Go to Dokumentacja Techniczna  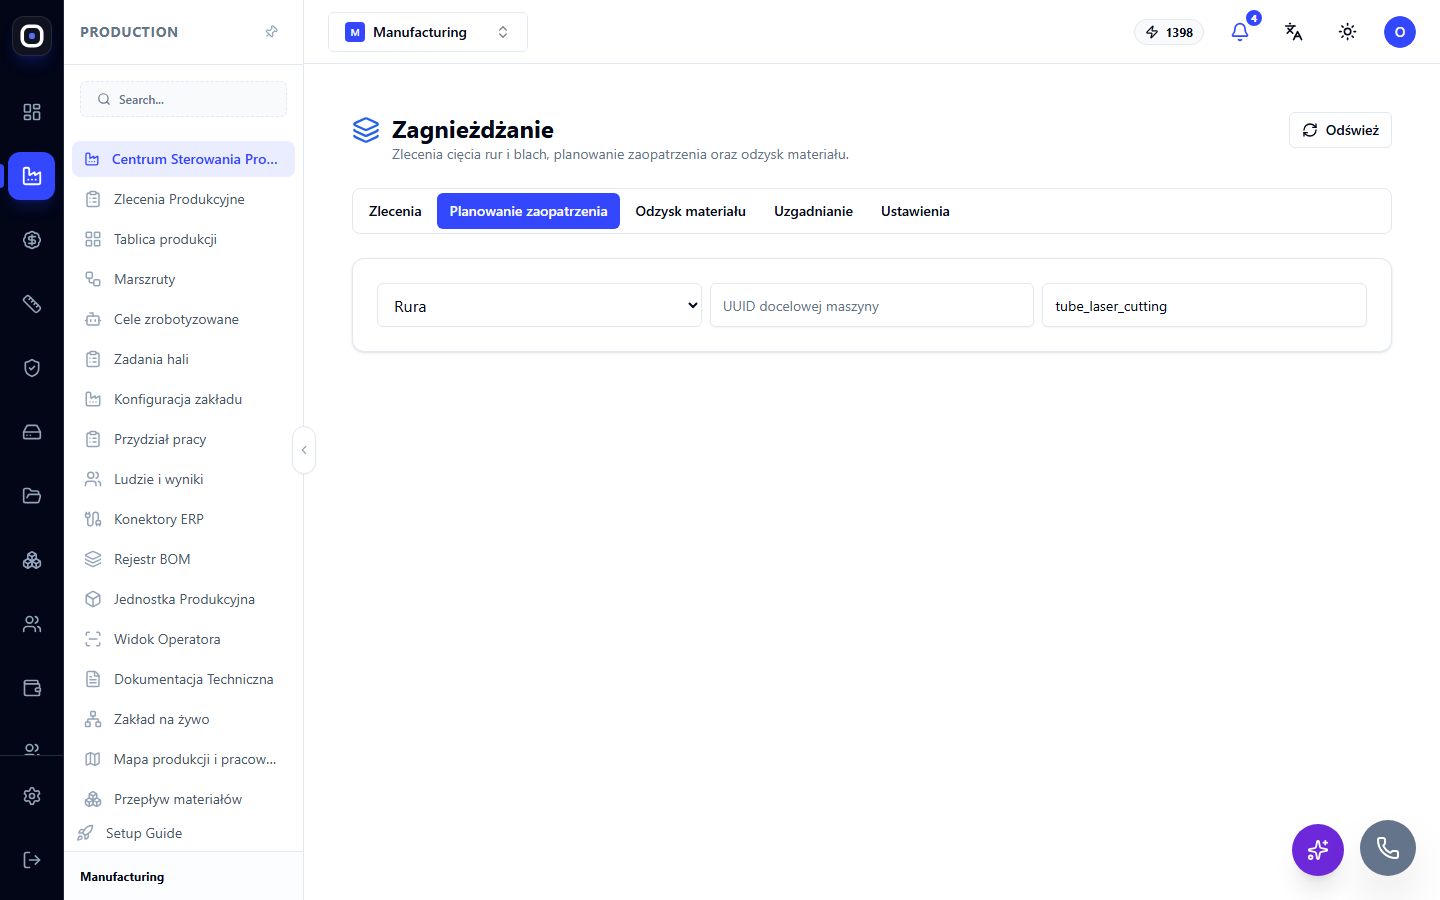[x=184, y=679]
